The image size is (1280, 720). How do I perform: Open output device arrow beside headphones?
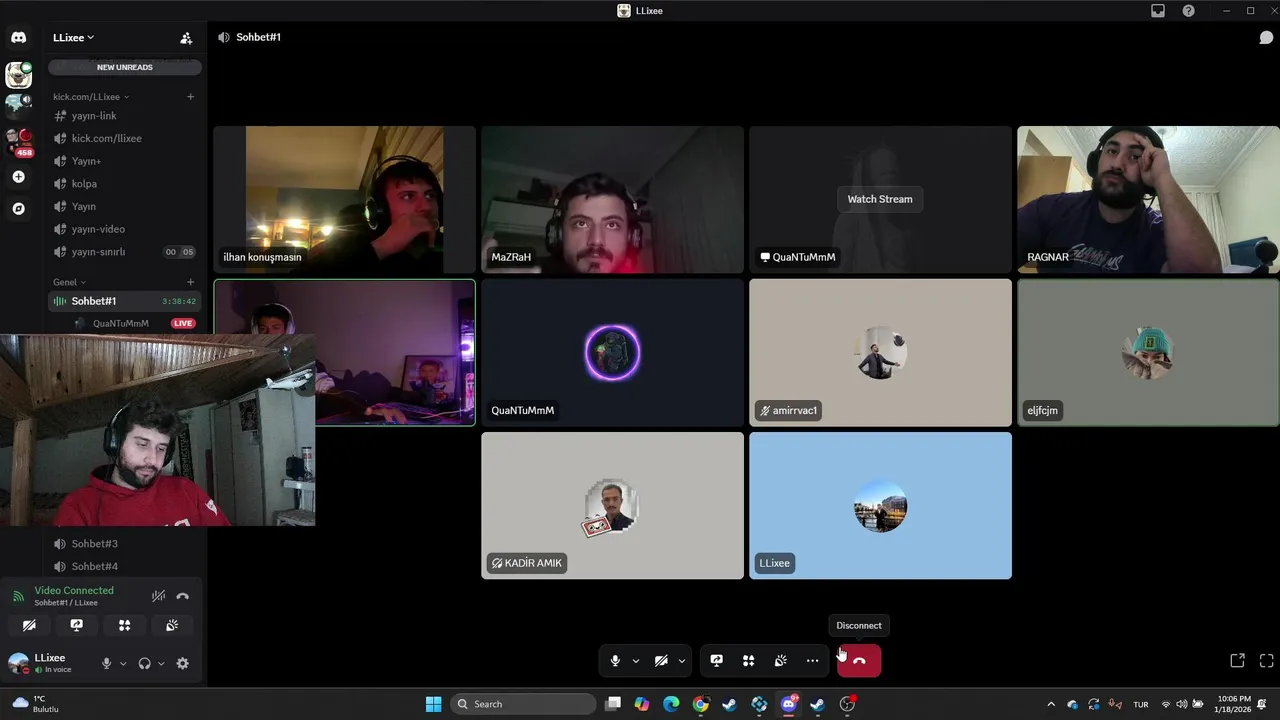coord(161,663)
